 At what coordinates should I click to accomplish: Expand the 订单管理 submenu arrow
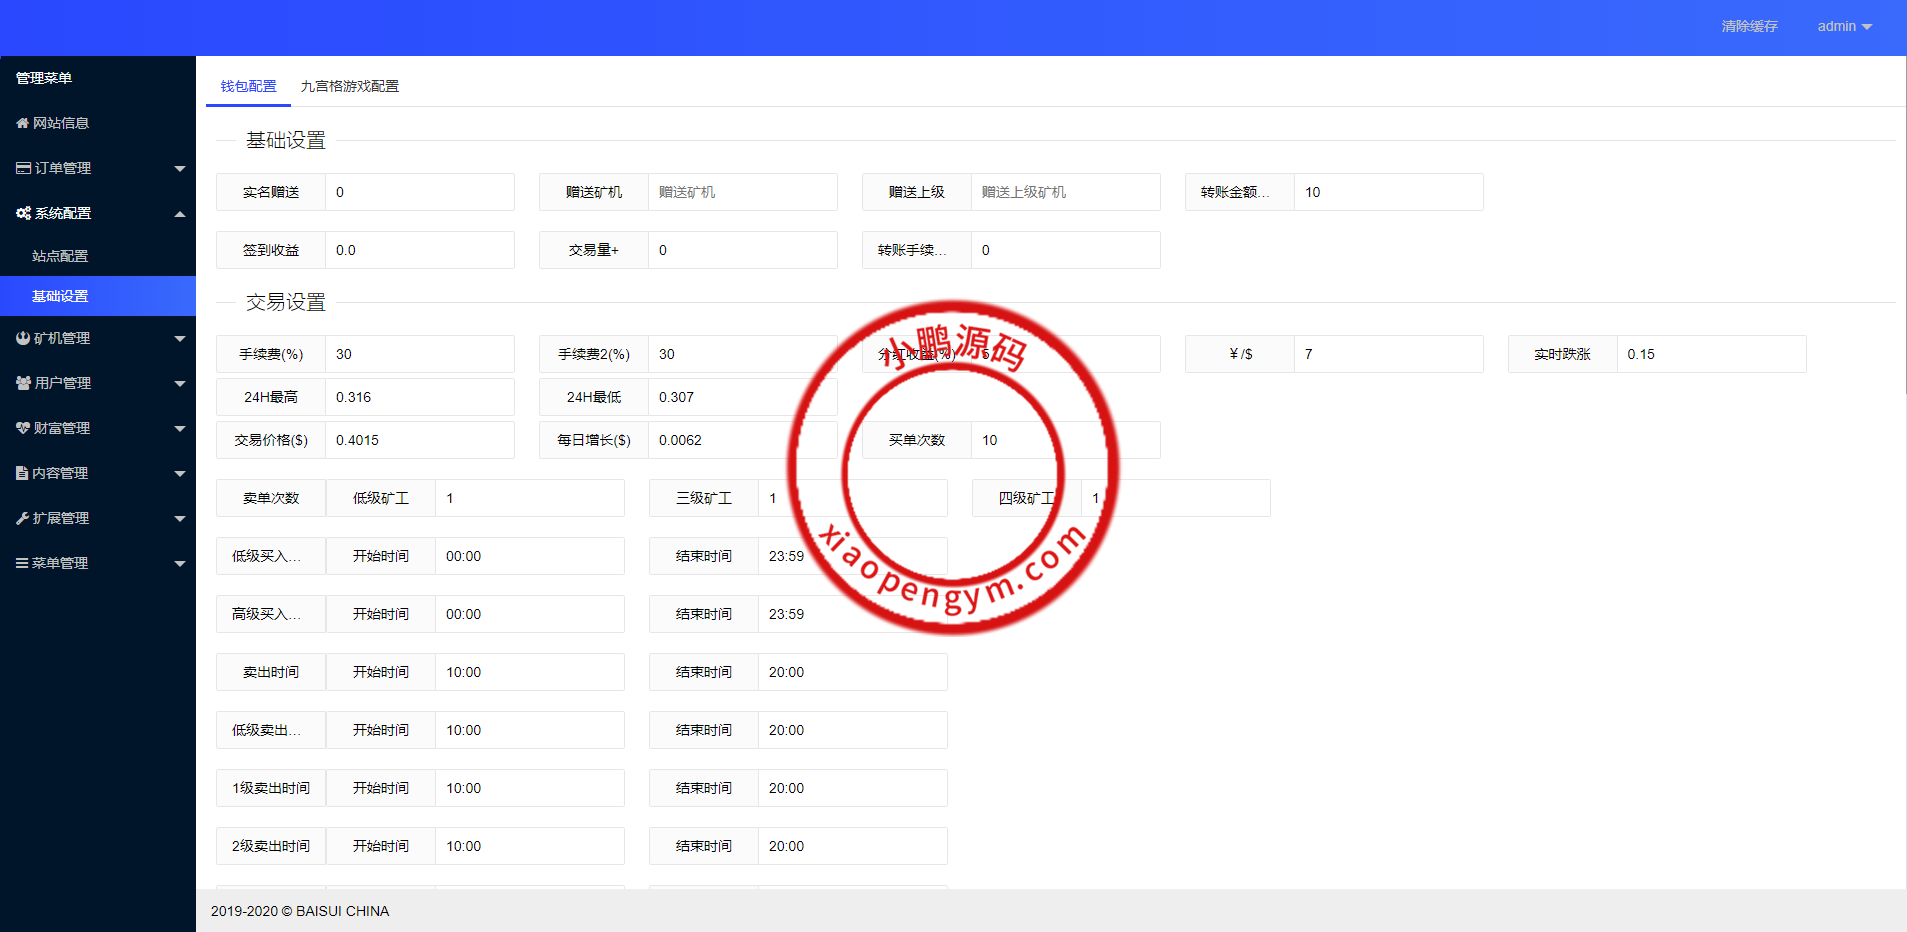180,168
